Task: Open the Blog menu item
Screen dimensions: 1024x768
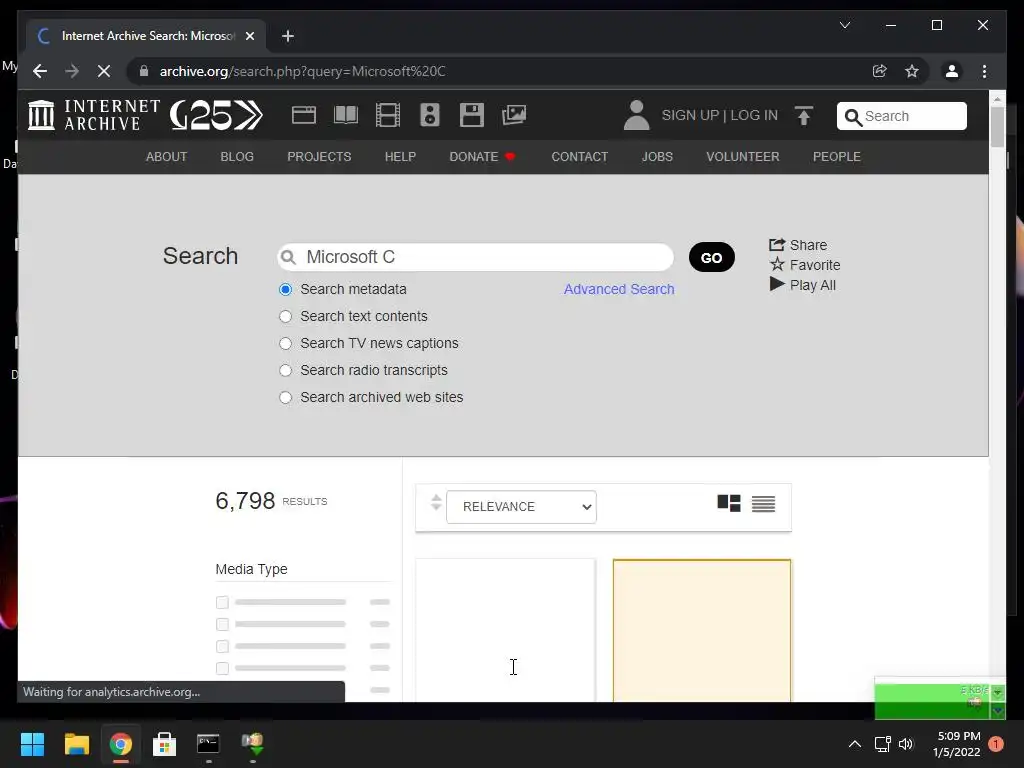Action: pyautogui.click(x=237, y=157)
